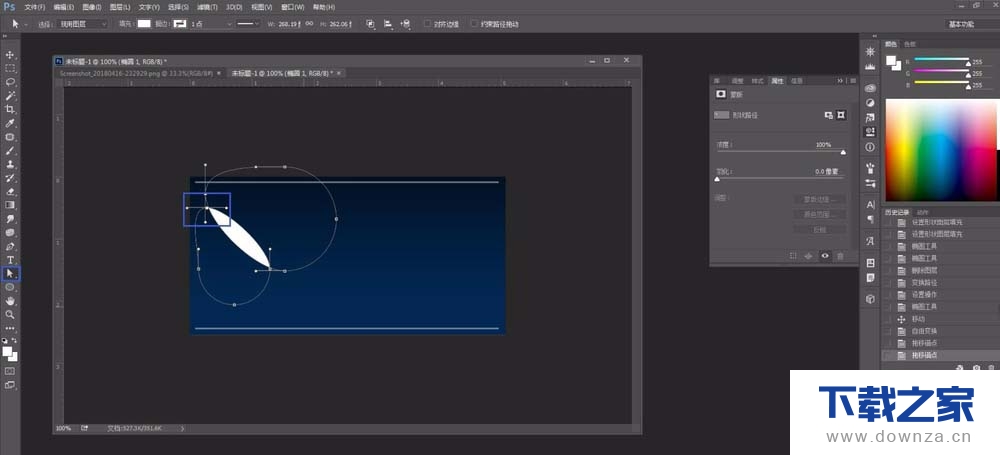Open the Character panel (A| icon)
1000x455 pixels.
[871, 205]
